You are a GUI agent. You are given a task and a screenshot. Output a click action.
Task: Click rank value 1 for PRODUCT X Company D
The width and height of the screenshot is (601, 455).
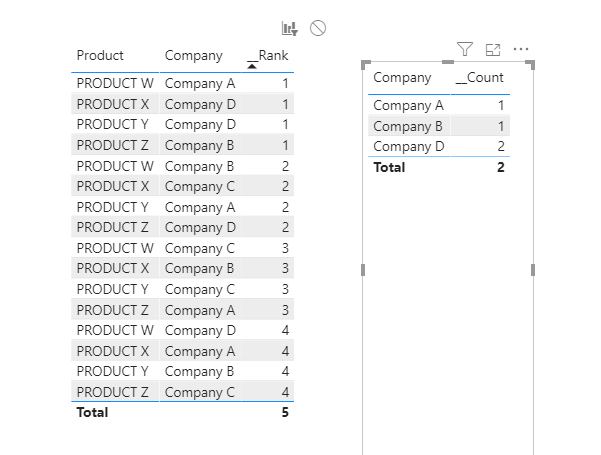pyautogui.click(x=285, y=104)
